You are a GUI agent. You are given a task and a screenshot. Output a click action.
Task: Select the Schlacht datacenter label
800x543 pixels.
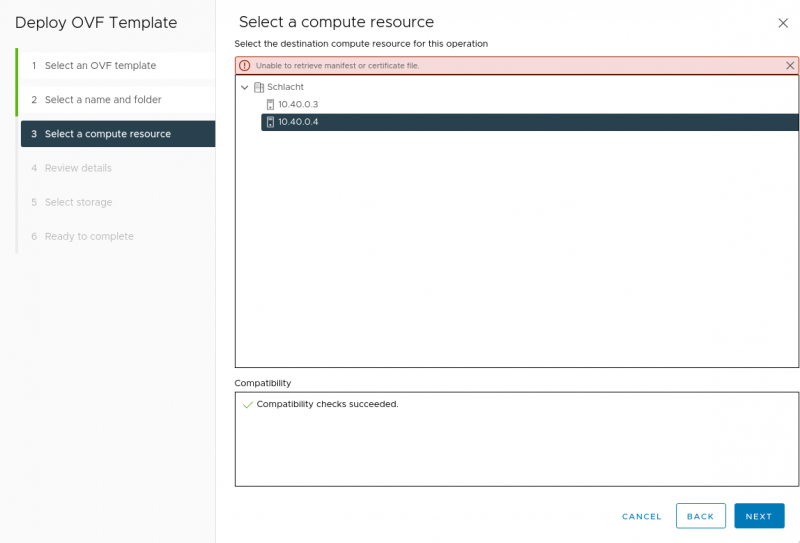(285, 87)
